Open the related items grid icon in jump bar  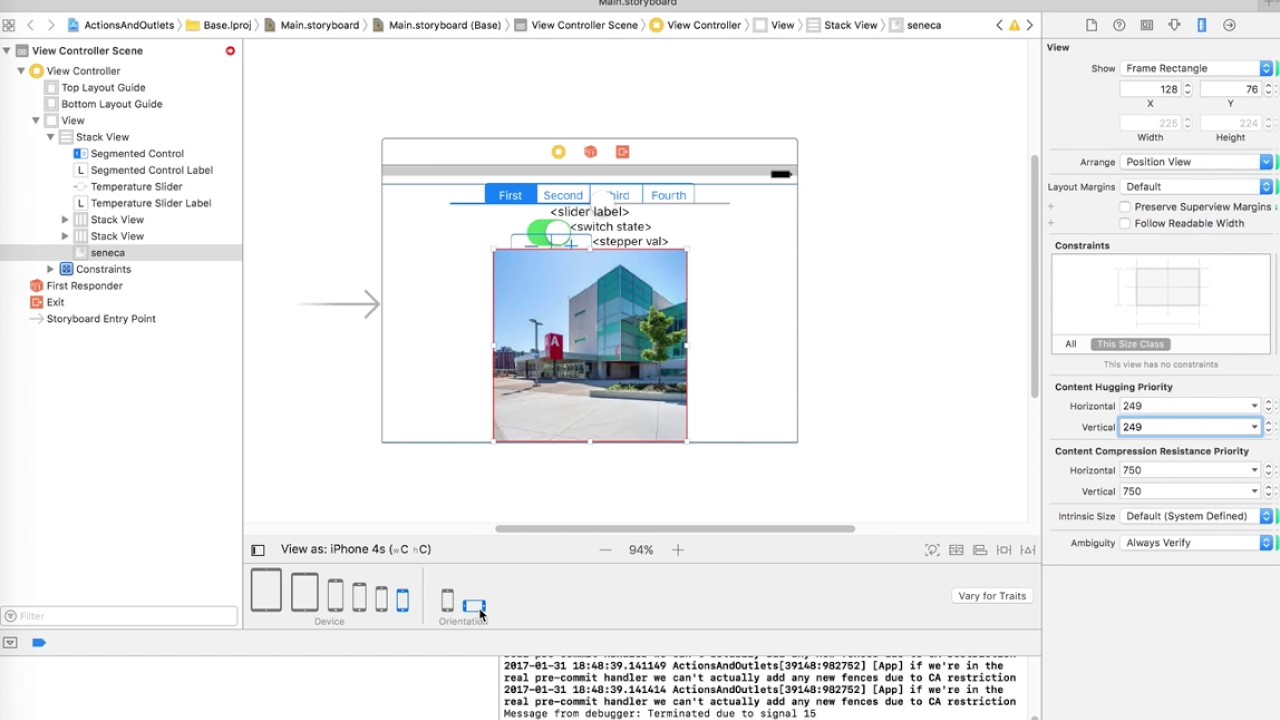coord(8,25)
